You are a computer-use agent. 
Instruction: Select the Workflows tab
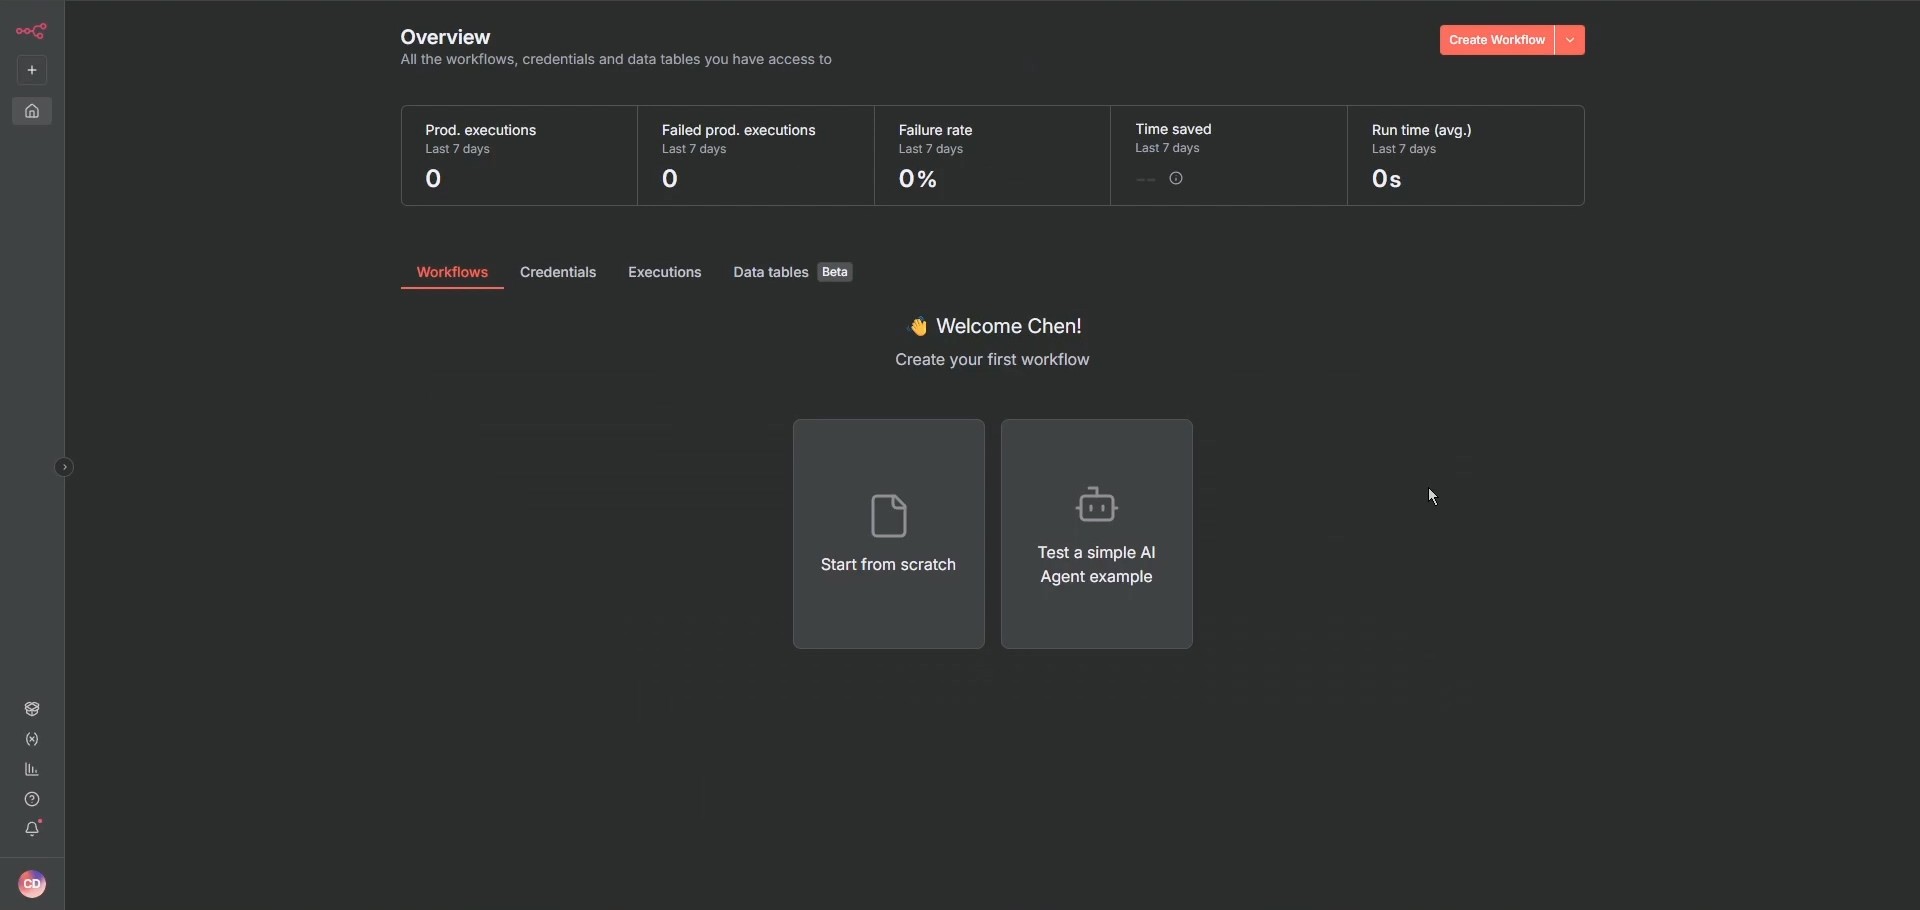point(452,273)
